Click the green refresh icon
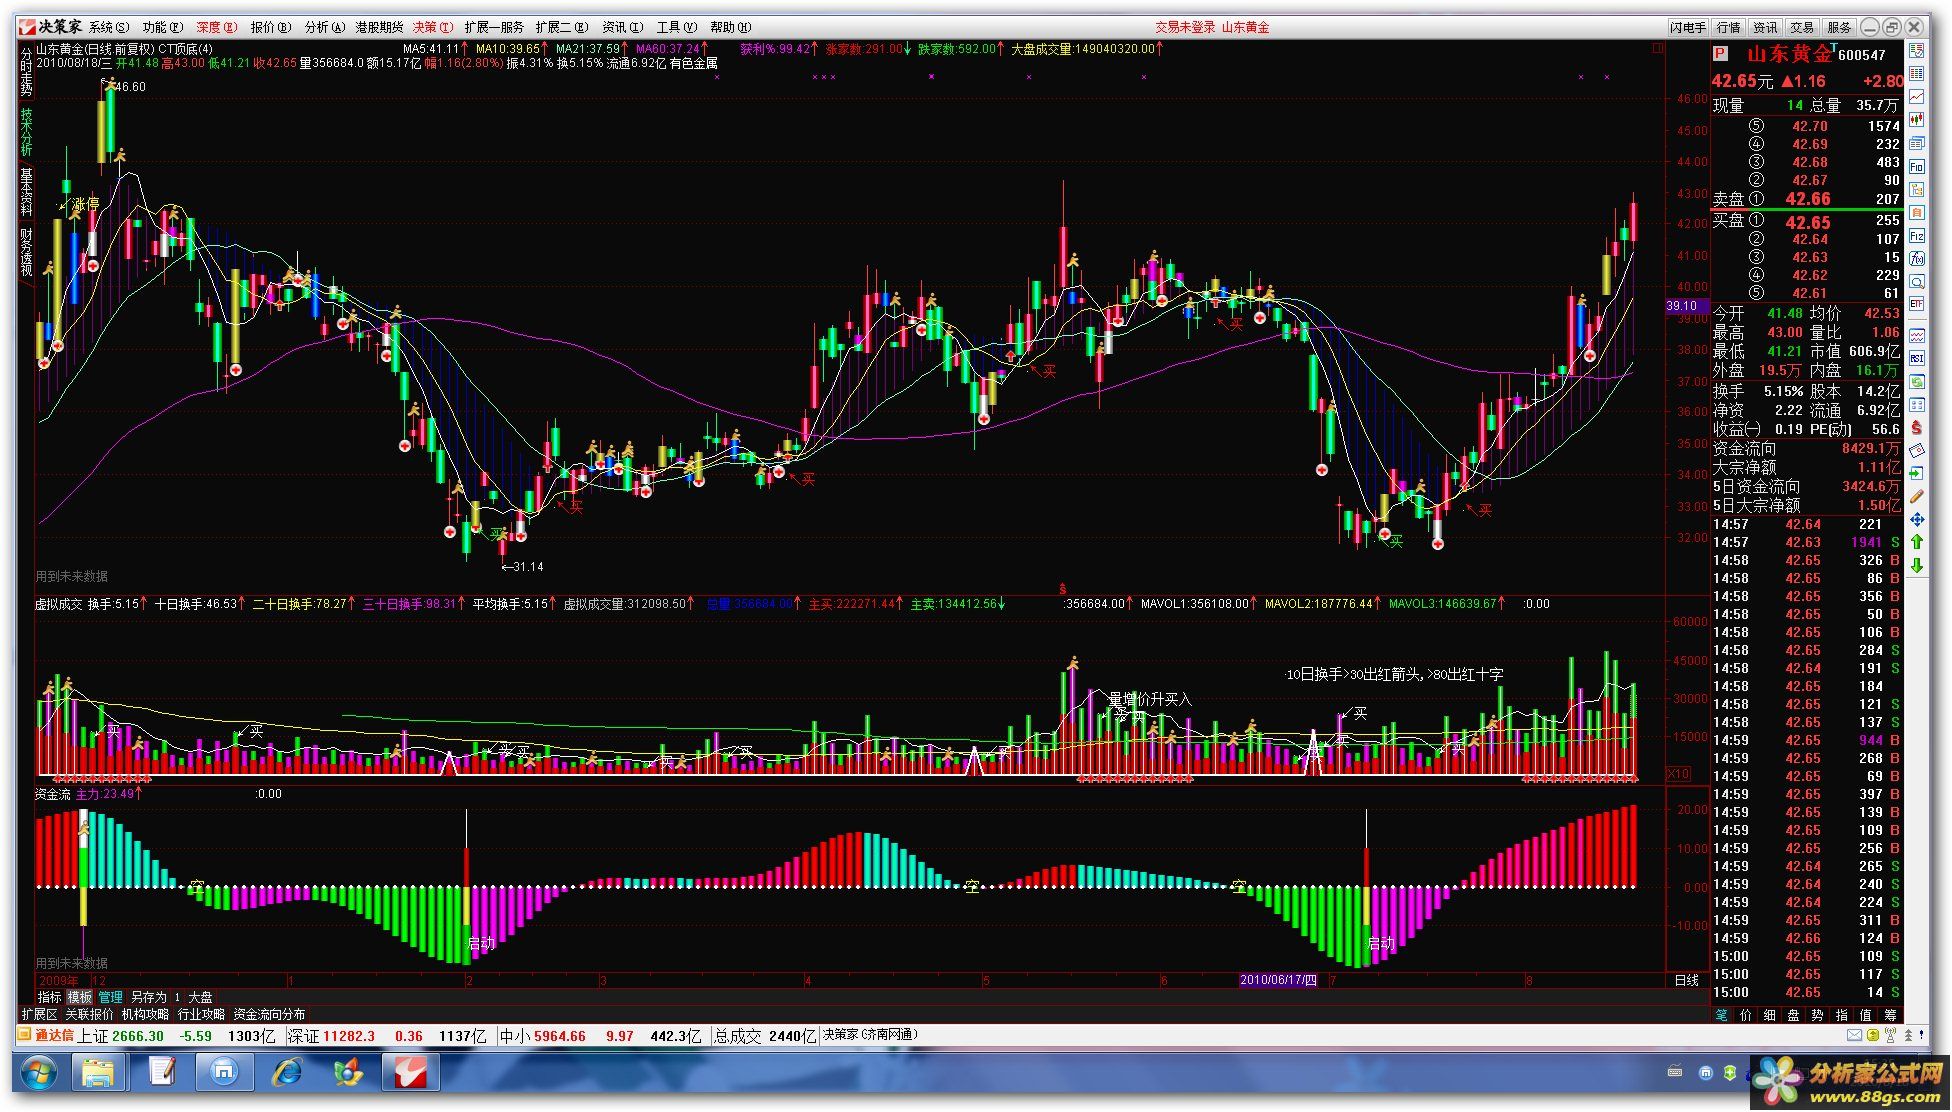 (1917, 381)
